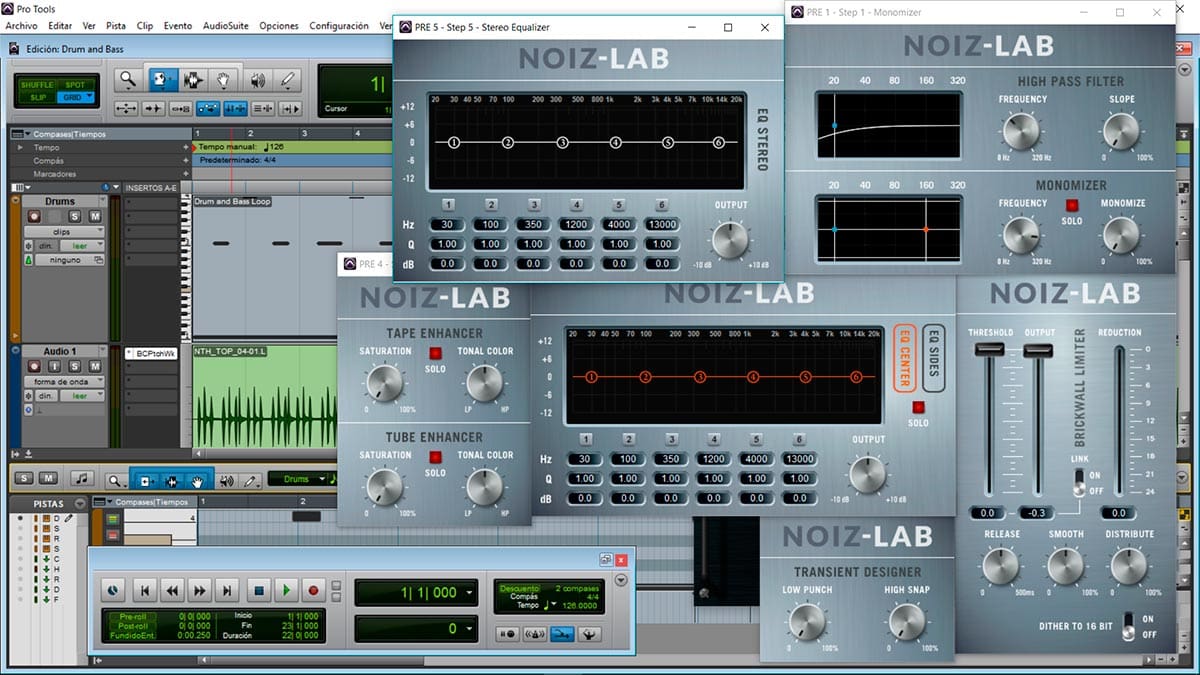
Task: Click Return to Zero in Transport window
Action: [x=145, y=590]
